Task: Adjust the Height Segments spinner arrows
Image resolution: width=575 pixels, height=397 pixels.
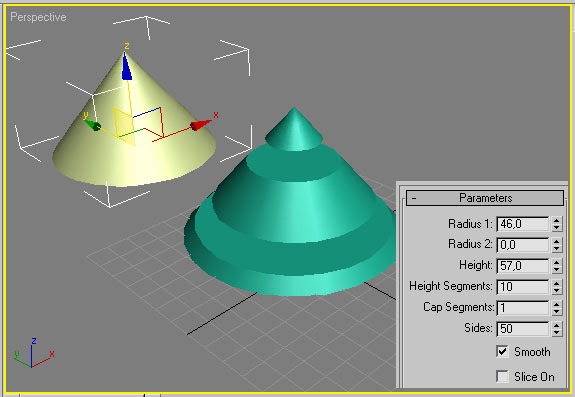Action: (x=556, y=286)
